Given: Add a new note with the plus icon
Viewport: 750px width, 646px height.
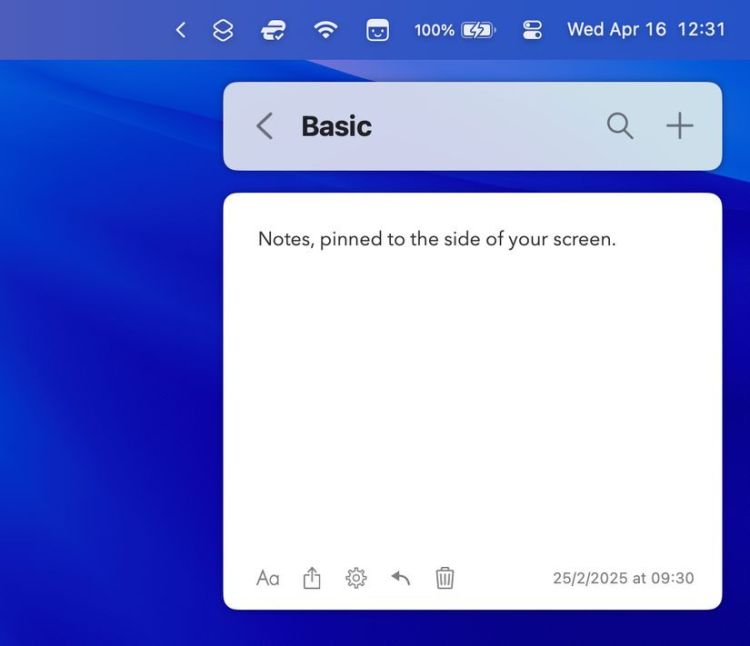Looking at the screenshot, I should pos(680,126).
